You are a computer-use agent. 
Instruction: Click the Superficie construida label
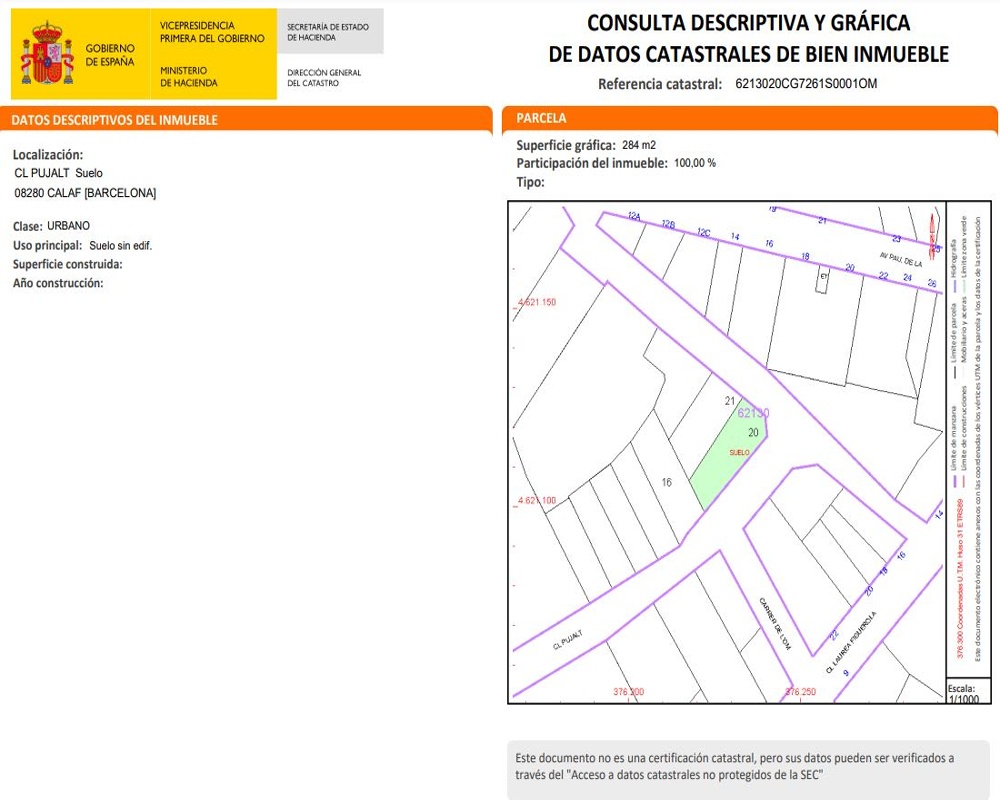point(68,264)
